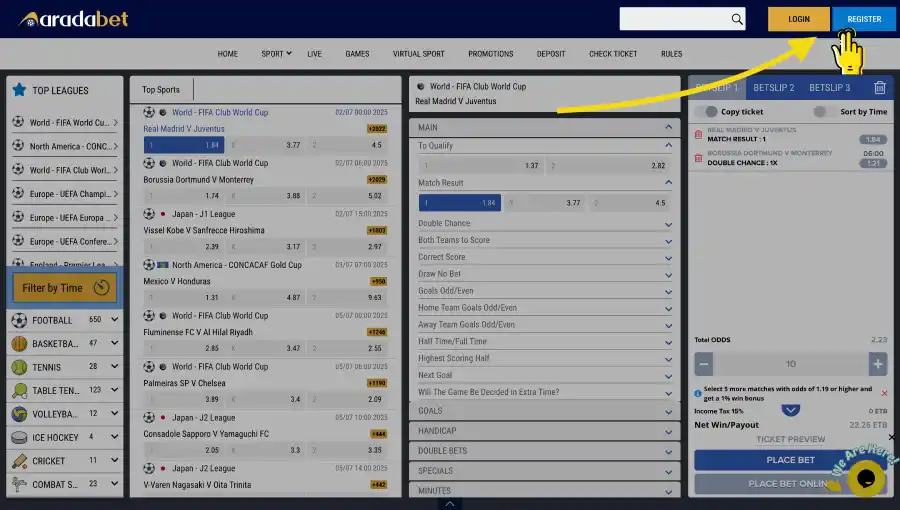Switch to the BETSLIP 3 tab
Screen dimensions: 900x510
click(829, 88)
